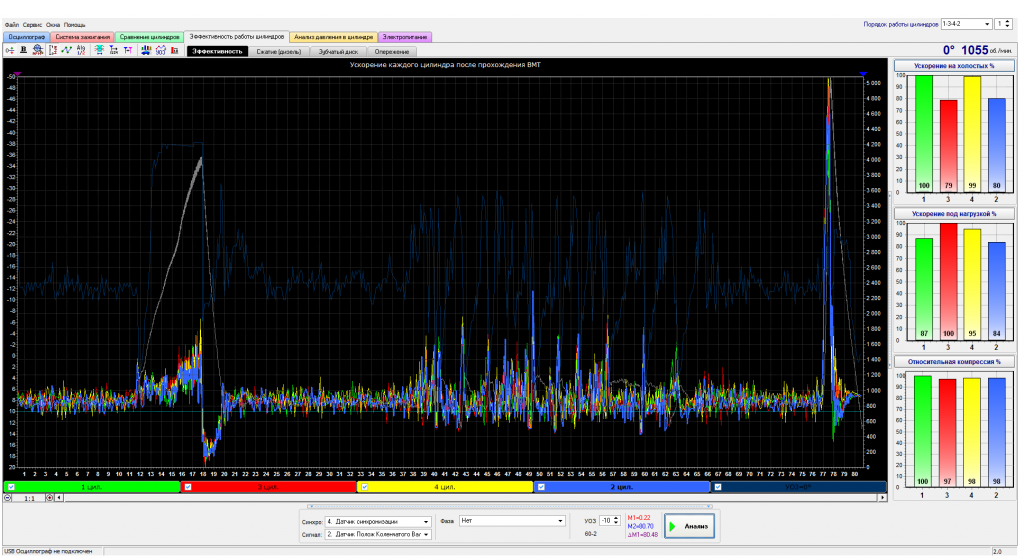Screen dimensions: 1024x558
Task: Click the M1=0.22 red value
Action: (639, 517)
